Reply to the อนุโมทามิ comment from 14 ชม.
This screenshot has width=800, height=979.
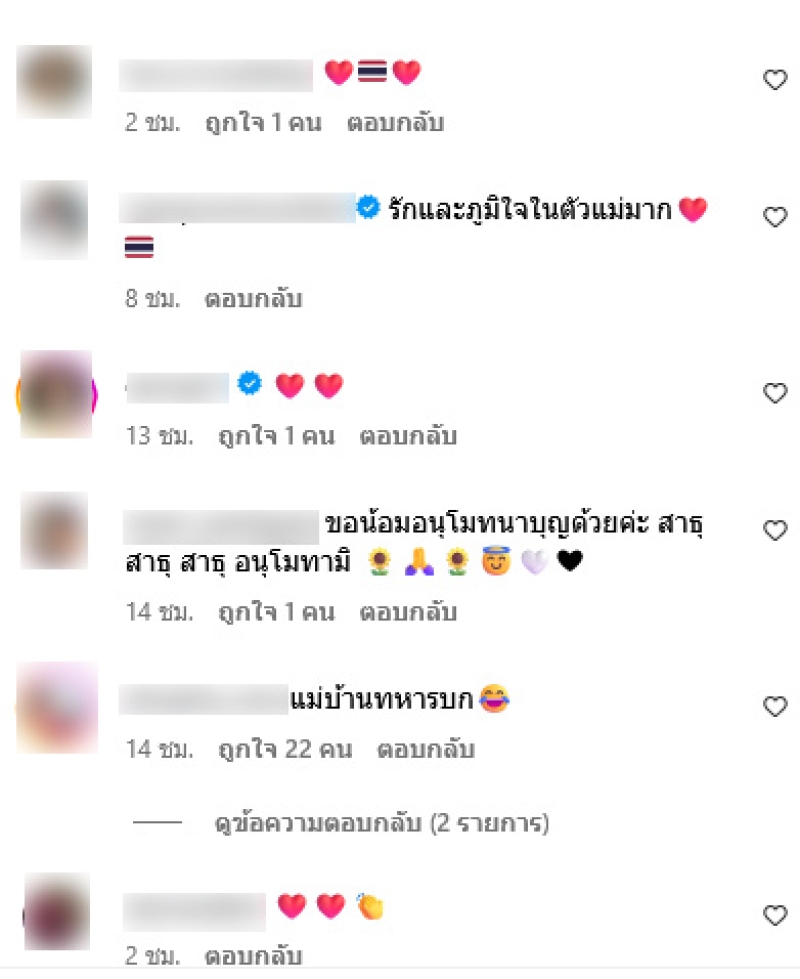pyautogui.click(x=408, y=612)
